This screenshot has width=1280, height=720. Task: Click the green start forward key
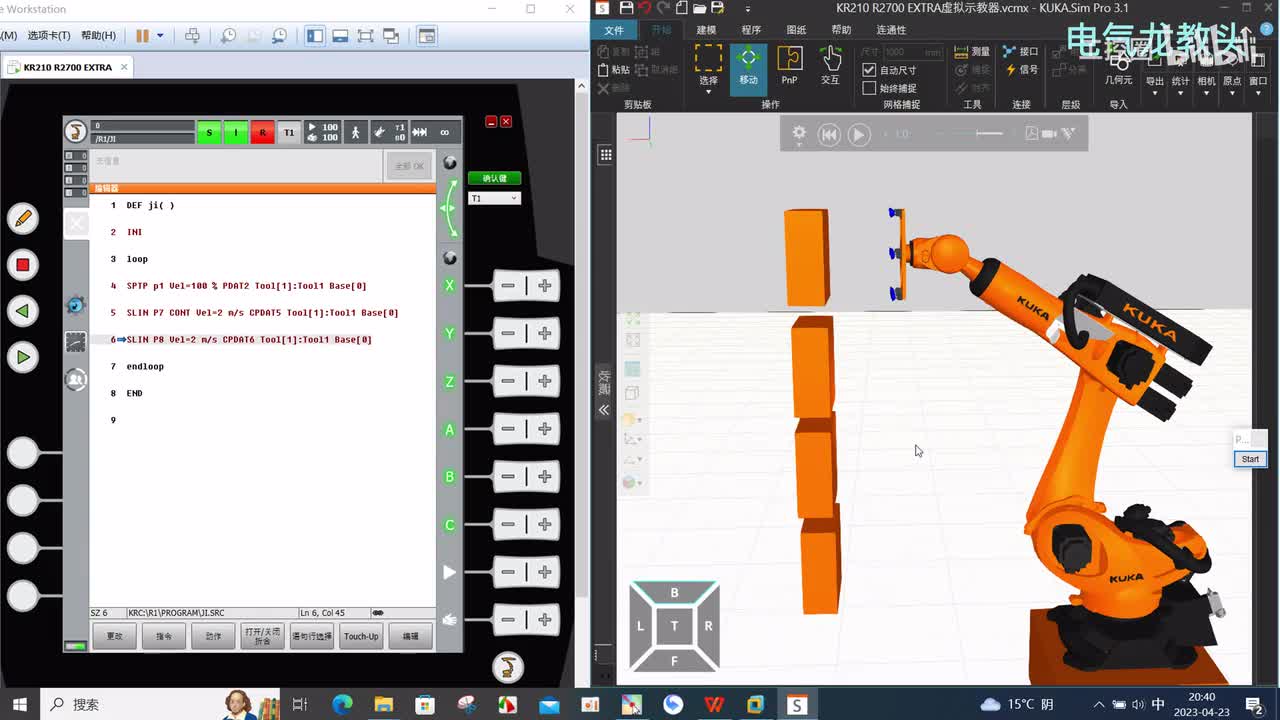click(22, 357)
